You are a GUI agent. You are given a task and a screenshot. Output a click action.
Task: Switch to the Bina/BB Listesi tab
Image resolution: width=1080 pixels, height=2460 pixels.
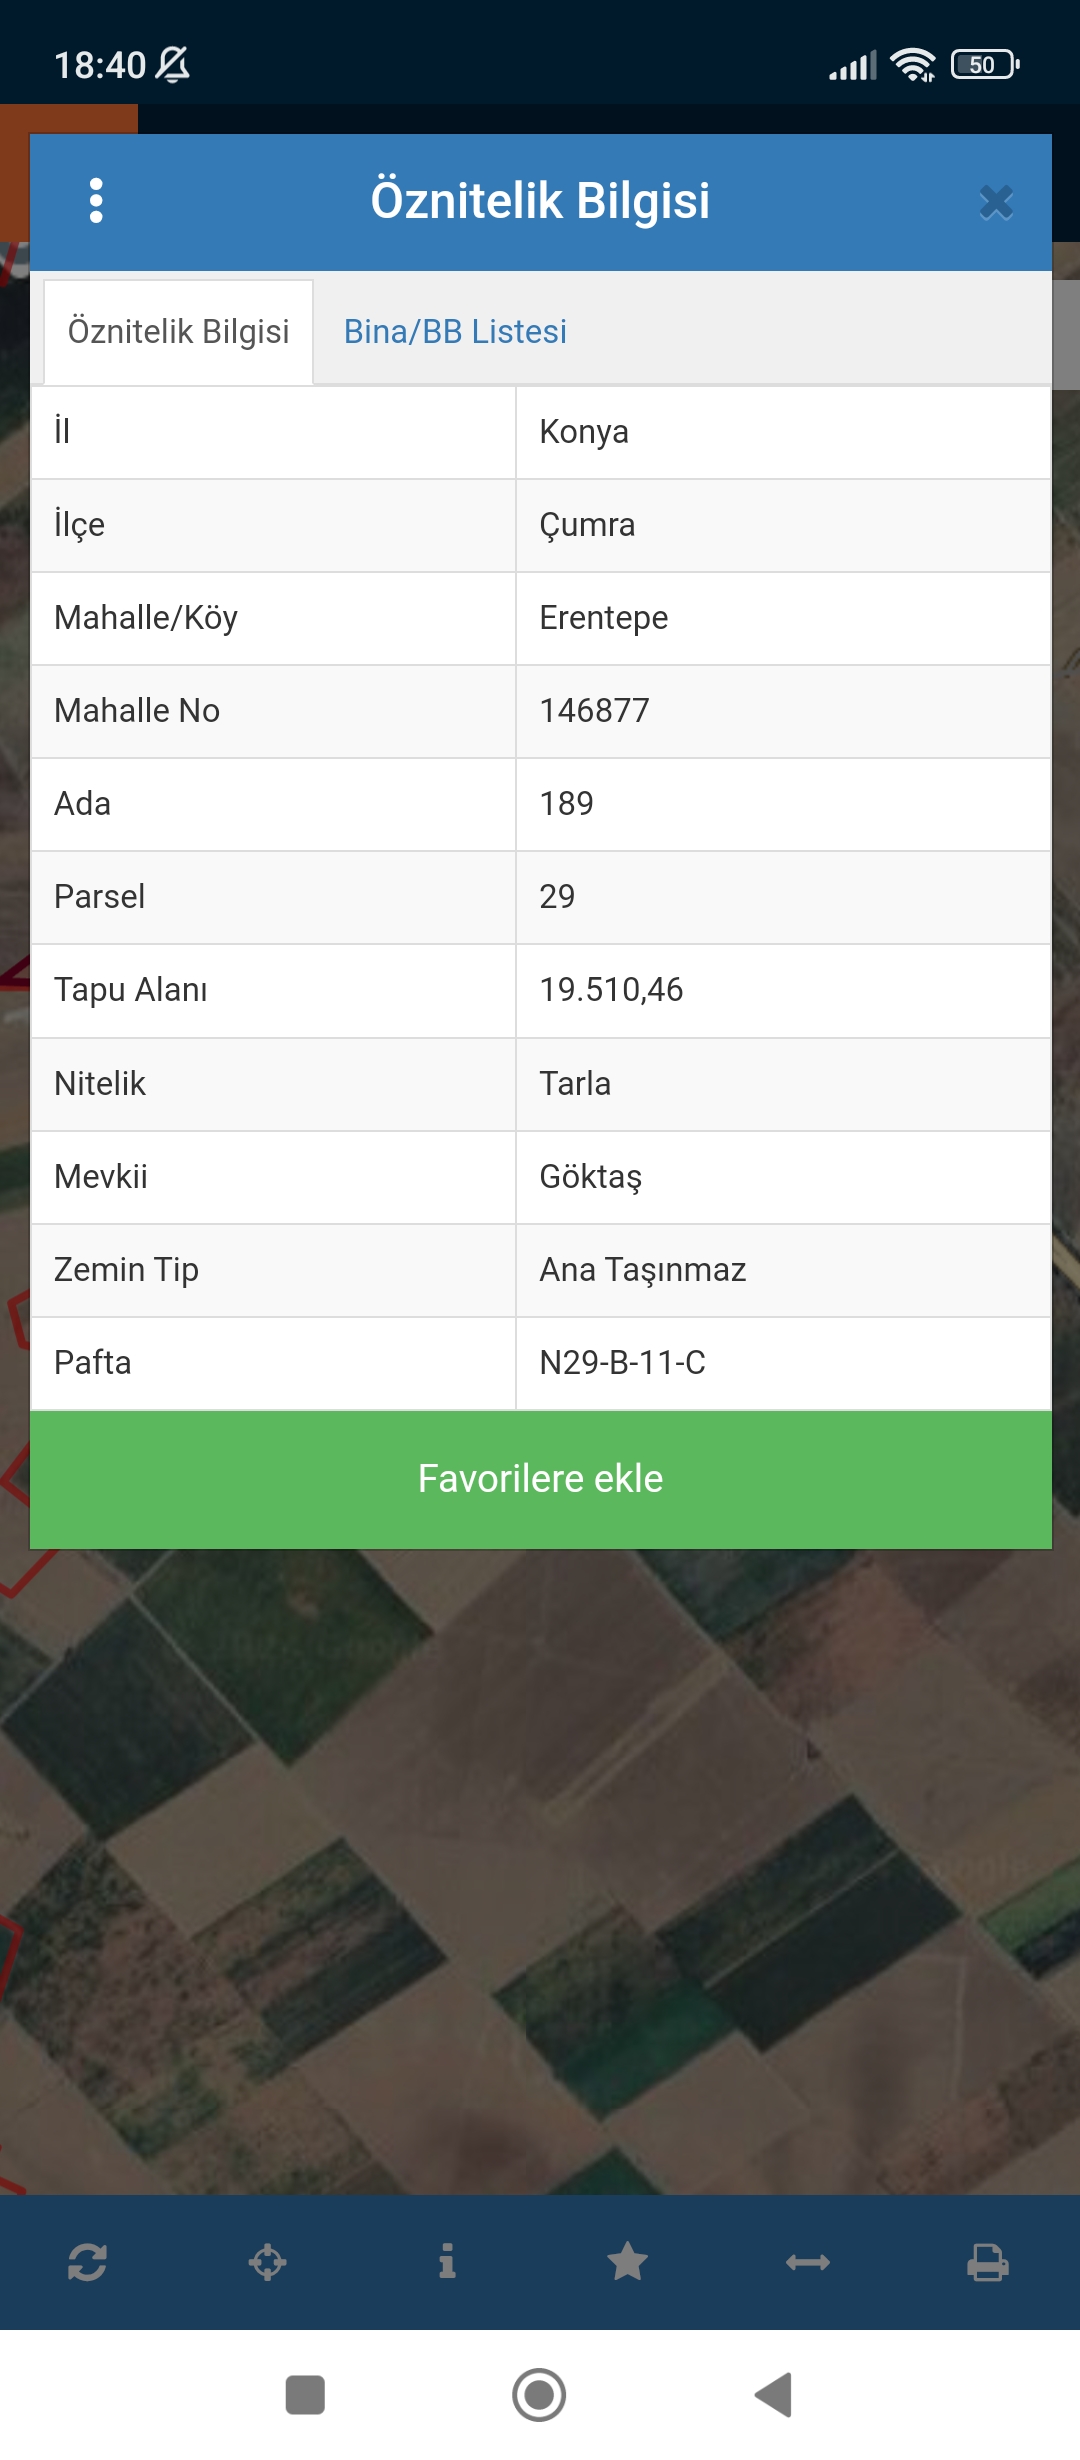[455, 331]
